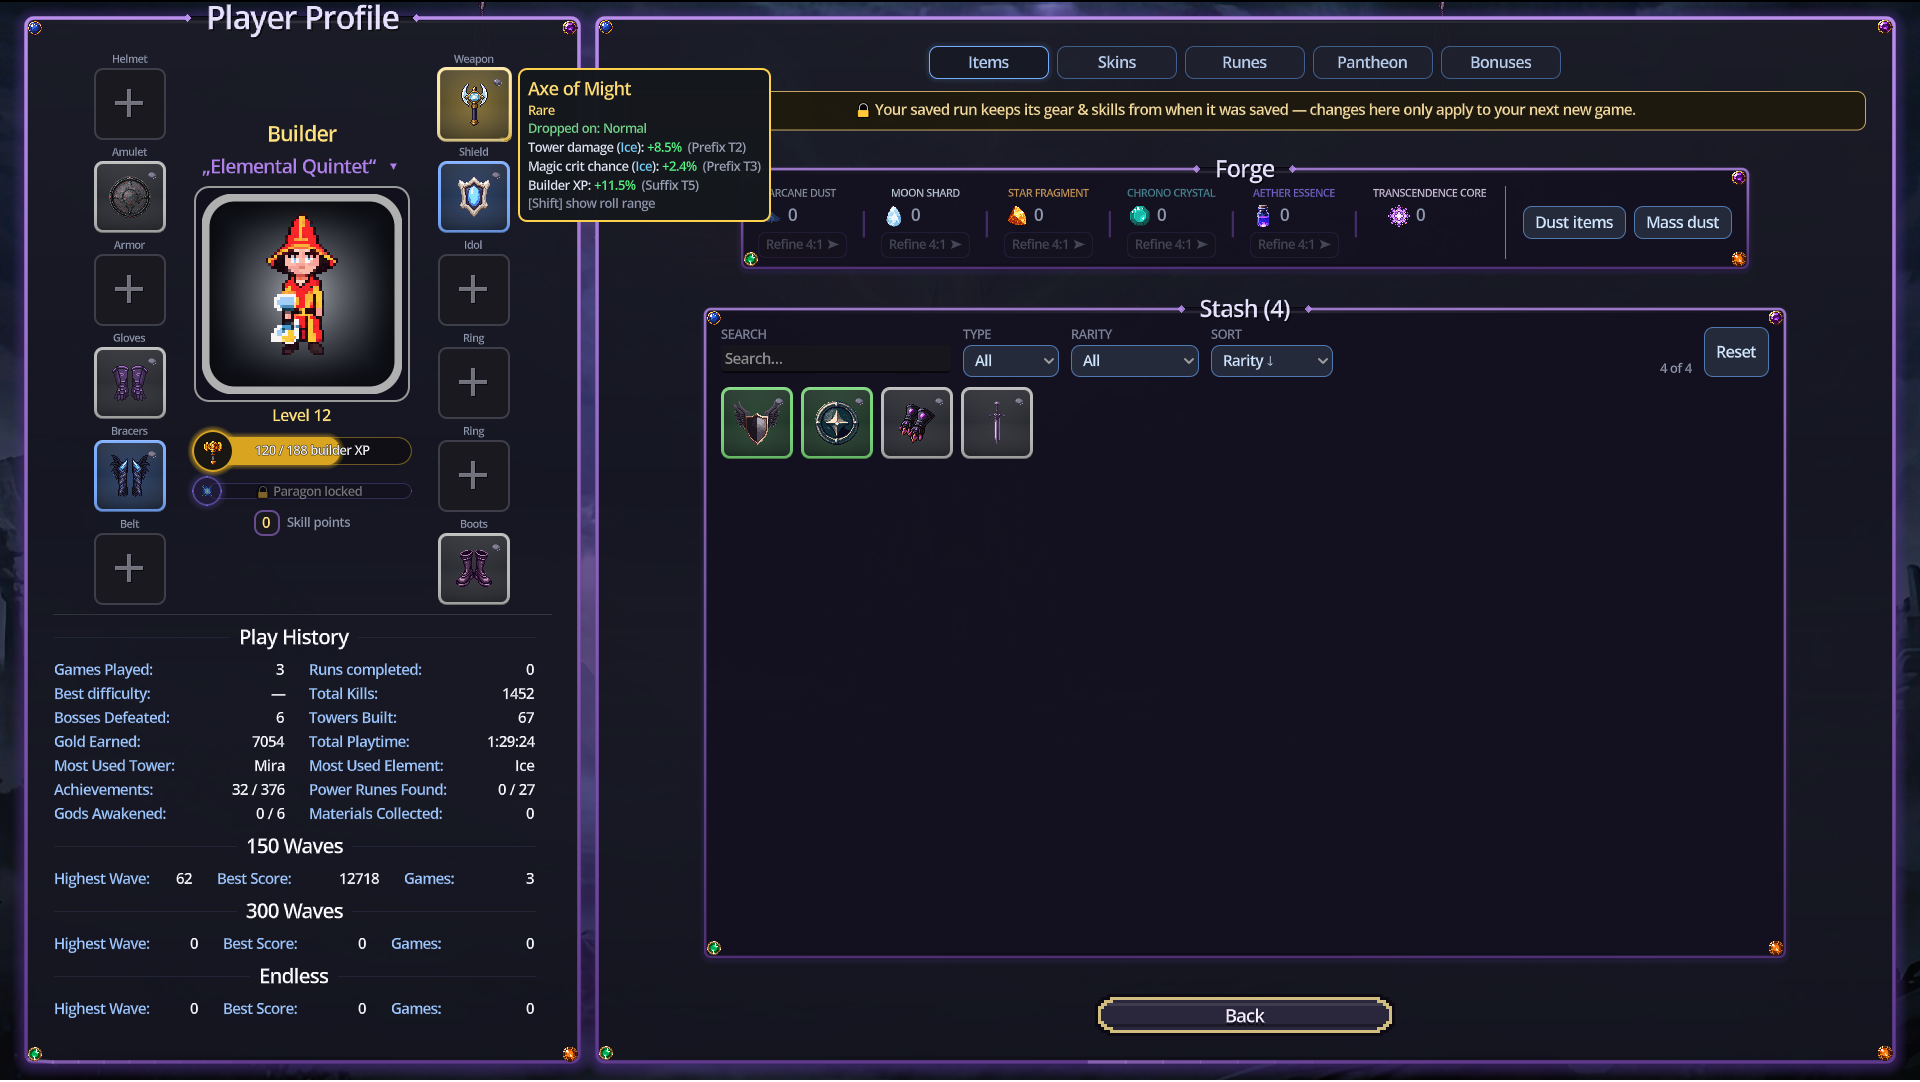This screenshot has width=1920, height=1082.
Task: Select the equipped Gloves item
Action: (129, 383)
